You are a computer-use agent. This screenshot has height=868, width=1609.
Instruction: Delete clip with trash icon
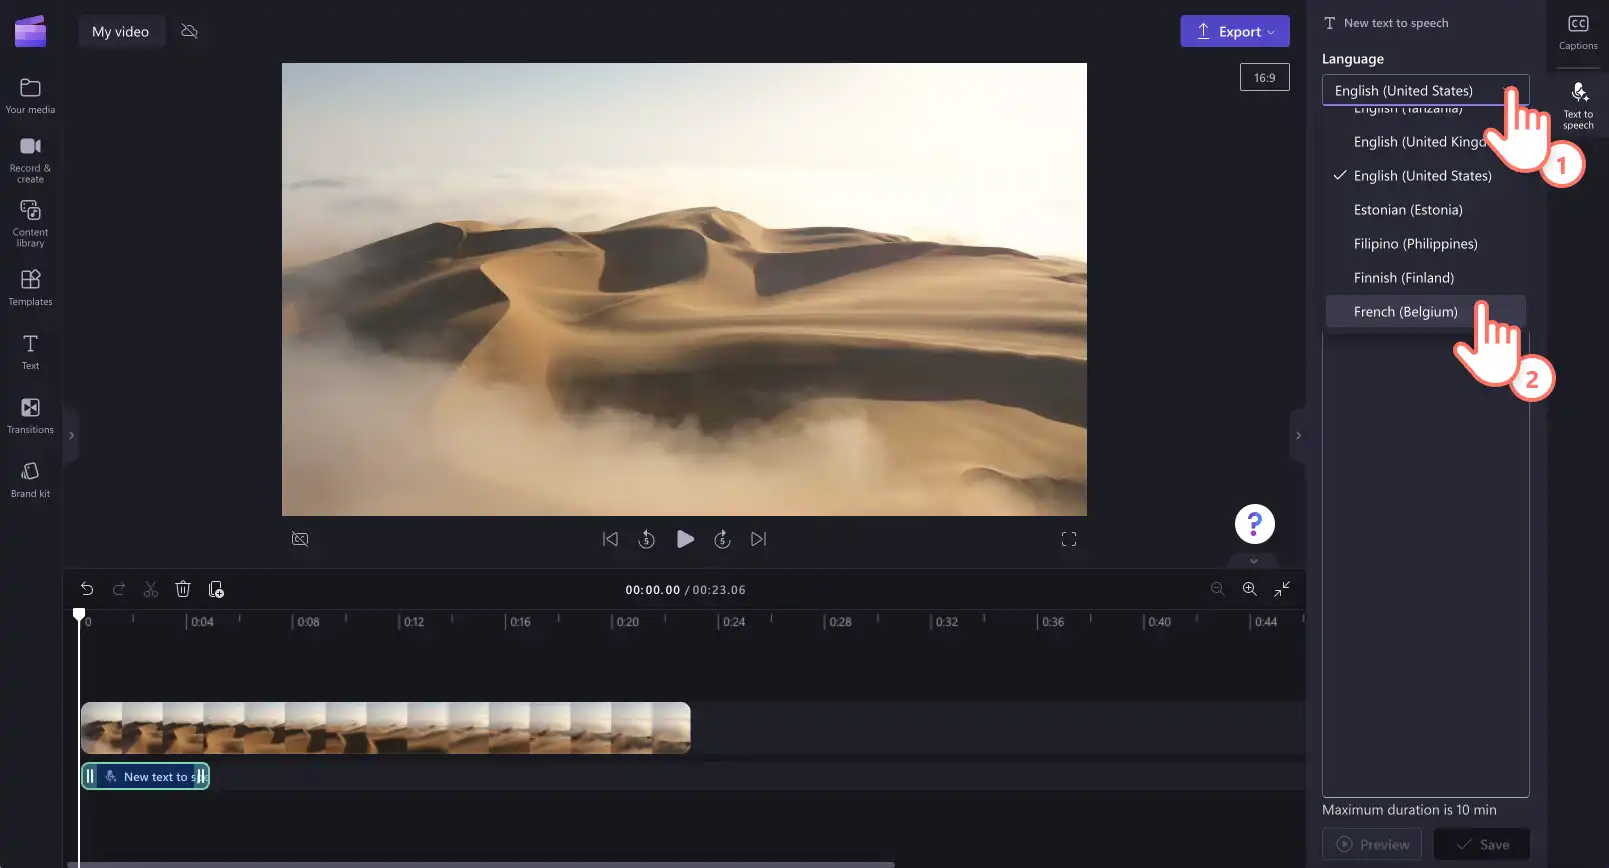pos(183,589)
